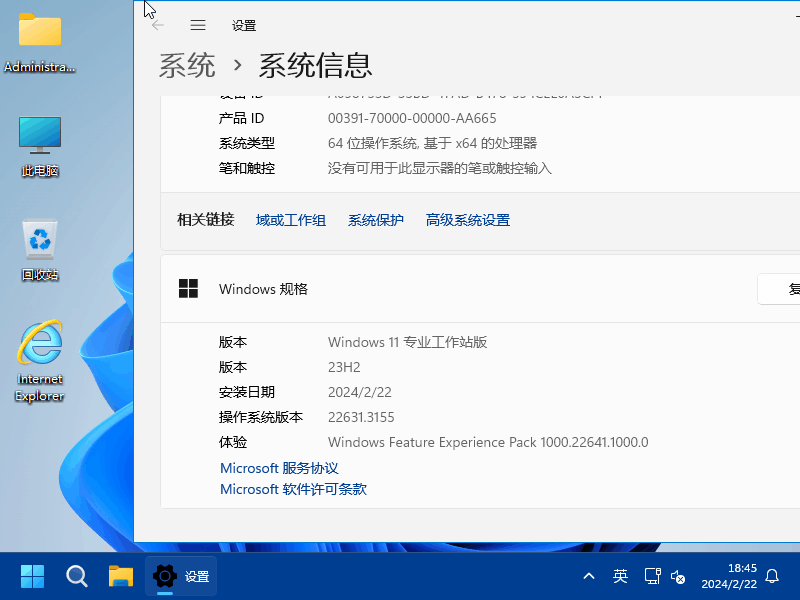
Task: Click the Windows Feature Experience Pack value
Action: pyautogui.click(x=488, y=442)
